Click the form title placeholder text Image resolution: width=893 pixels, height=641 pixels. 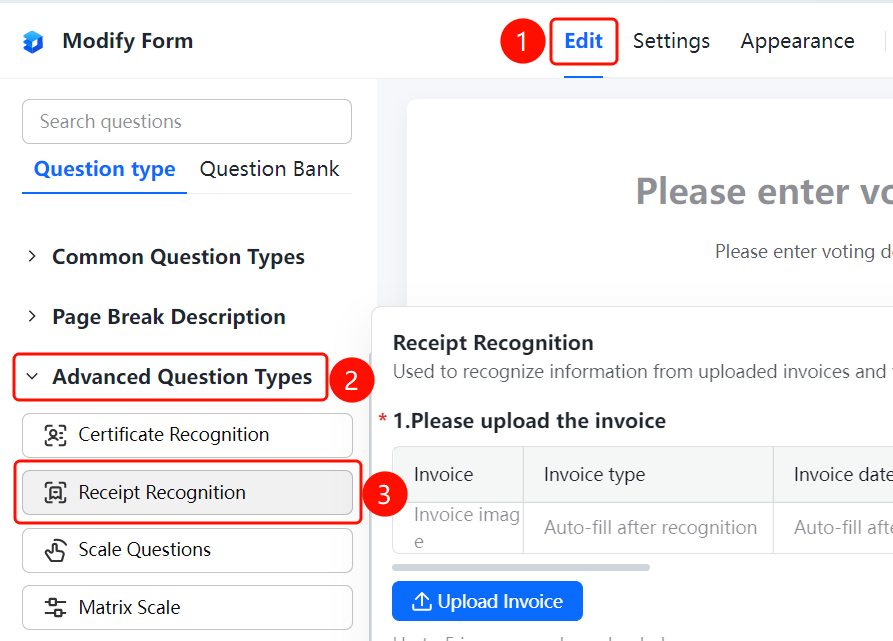click(x=764, y=191)
